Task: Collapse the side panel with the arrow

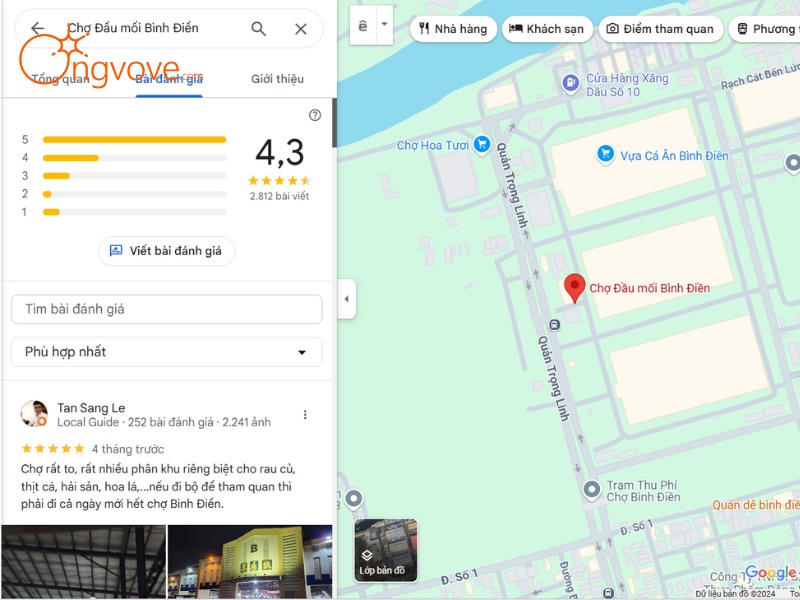Action: [x=347, y=299]
